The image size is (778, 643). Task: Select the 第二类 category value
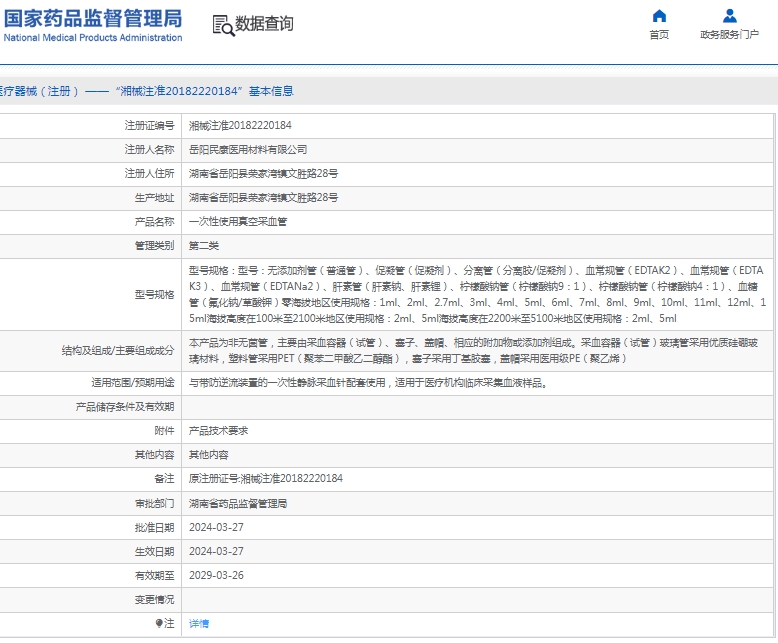coord(203,246)
